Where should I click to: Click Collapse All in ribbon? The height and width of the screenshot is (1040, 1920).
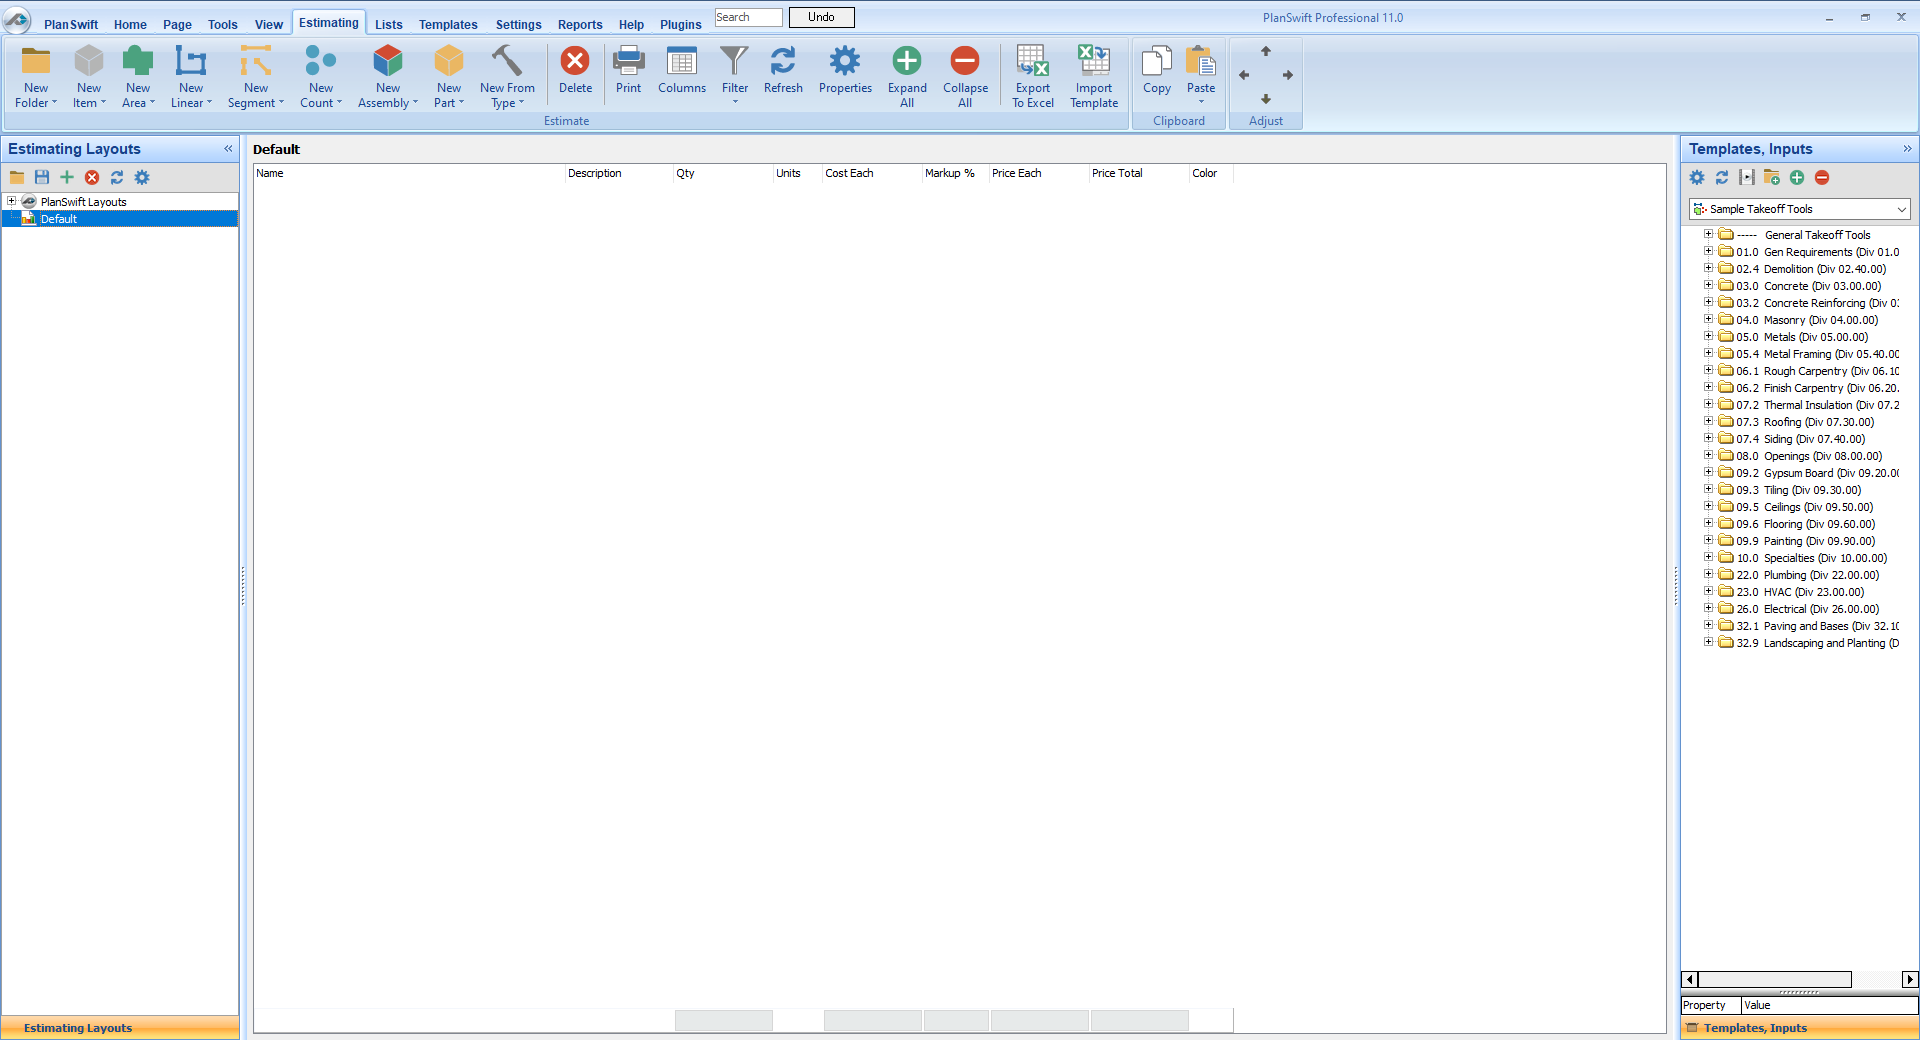pos(965,77)
